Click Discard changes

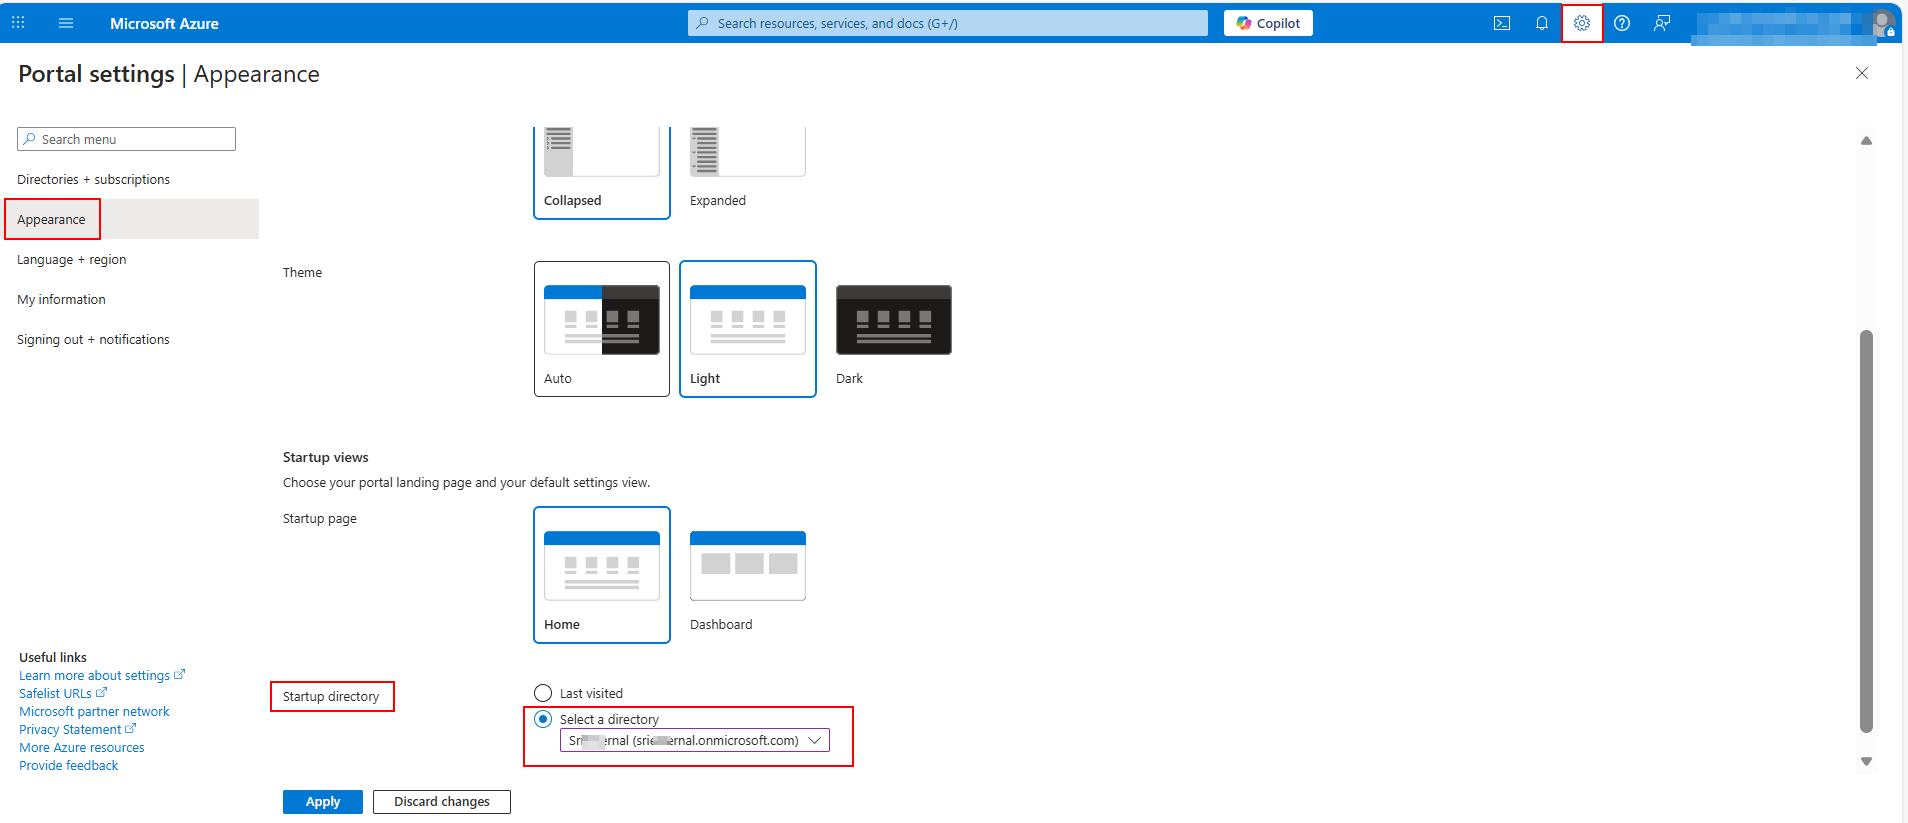coord(442,802)
